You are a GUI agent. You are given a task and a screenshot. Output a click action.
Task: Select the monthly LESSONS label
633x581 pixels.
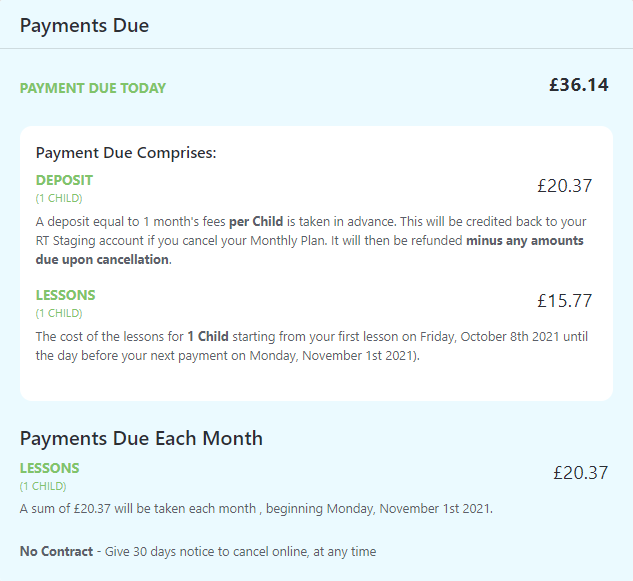point(50,468)
